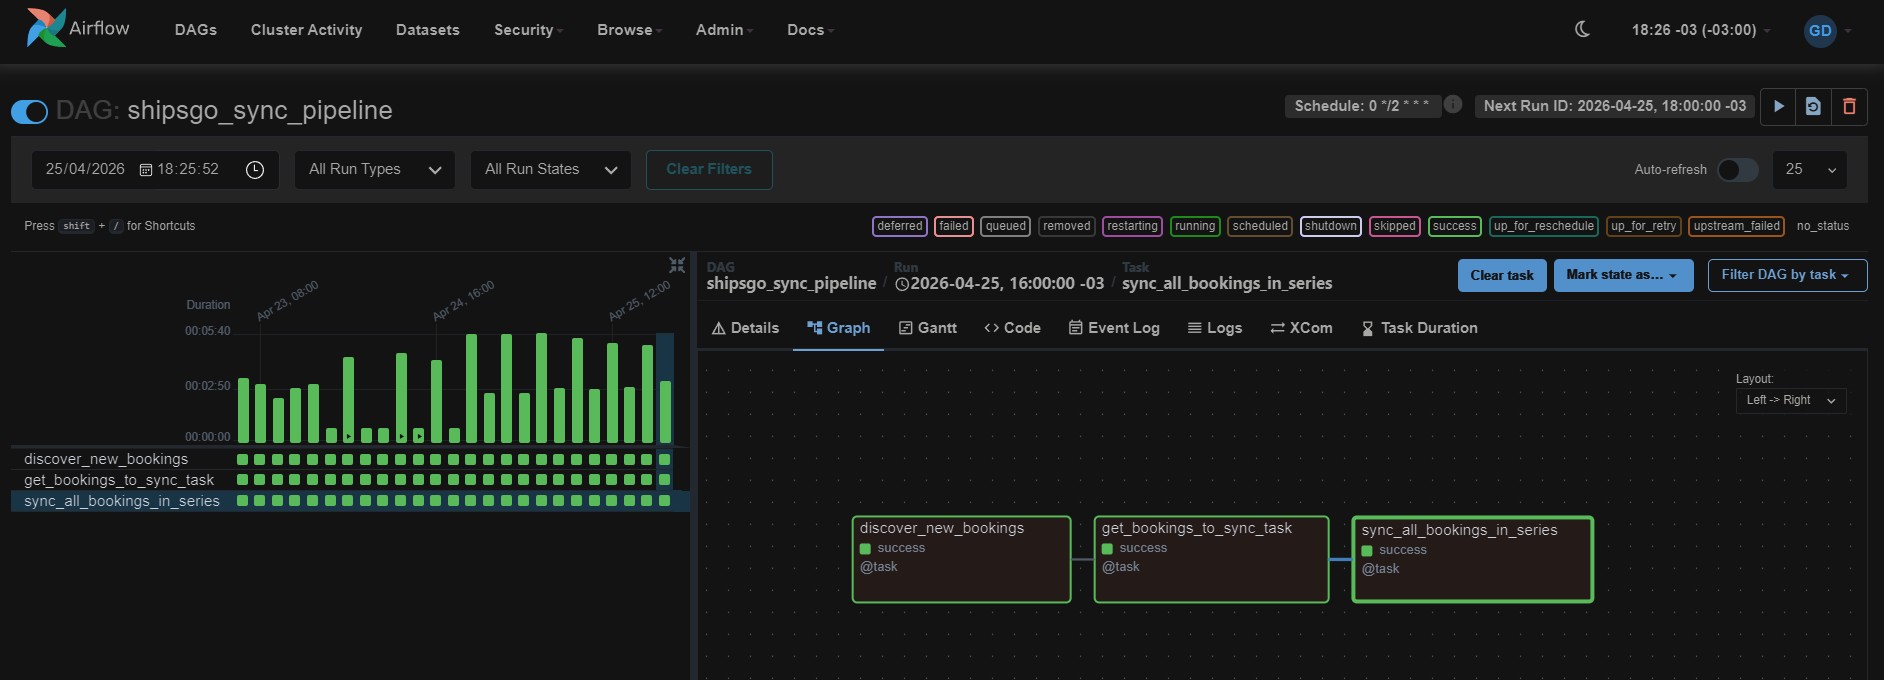1884x680 pixels.
Task: Enable the Auto-refresh switch
Action: click(x=1737, y=170)
